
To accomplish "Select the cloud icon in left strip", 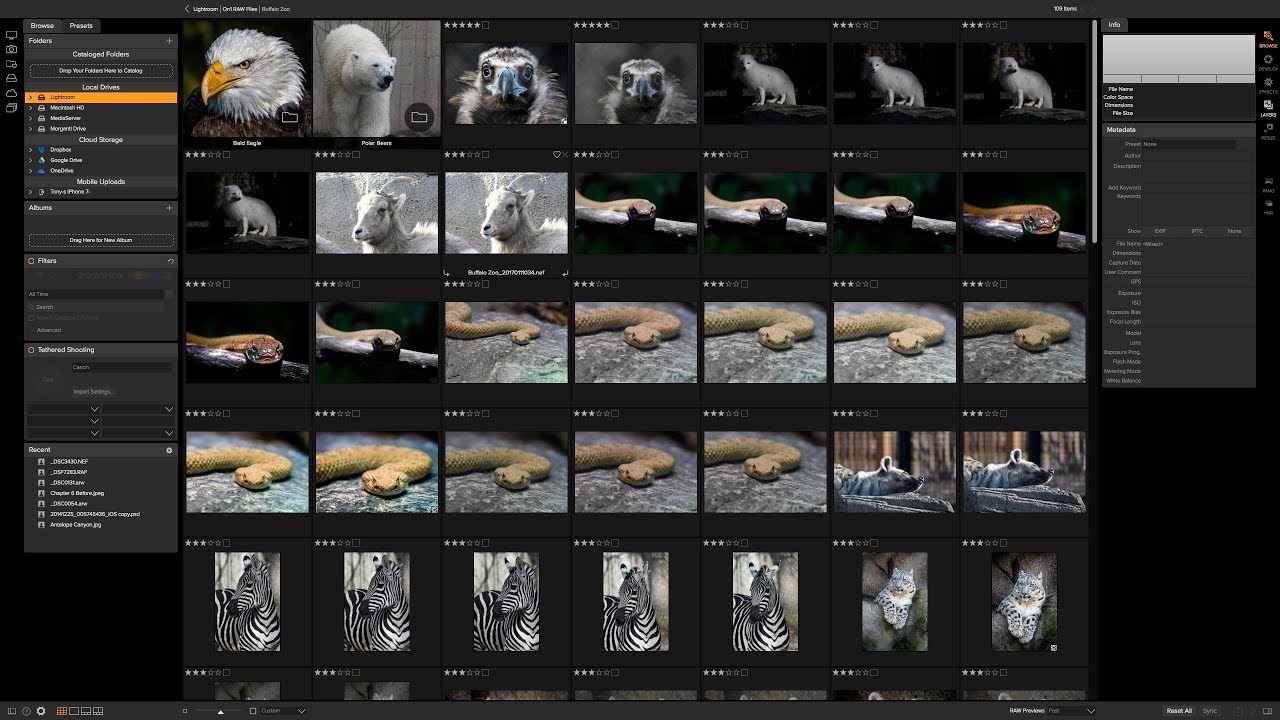I will [11, 92].
